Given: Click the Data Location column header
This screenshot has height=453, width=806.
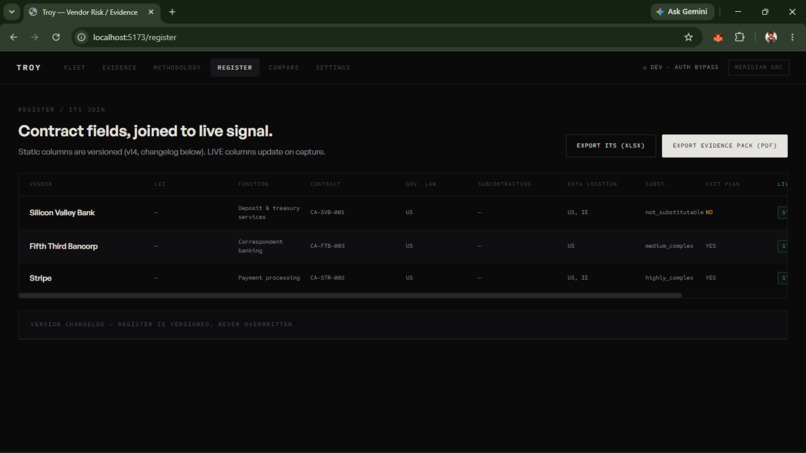Looking at the screenshot, I should [592, 184].
